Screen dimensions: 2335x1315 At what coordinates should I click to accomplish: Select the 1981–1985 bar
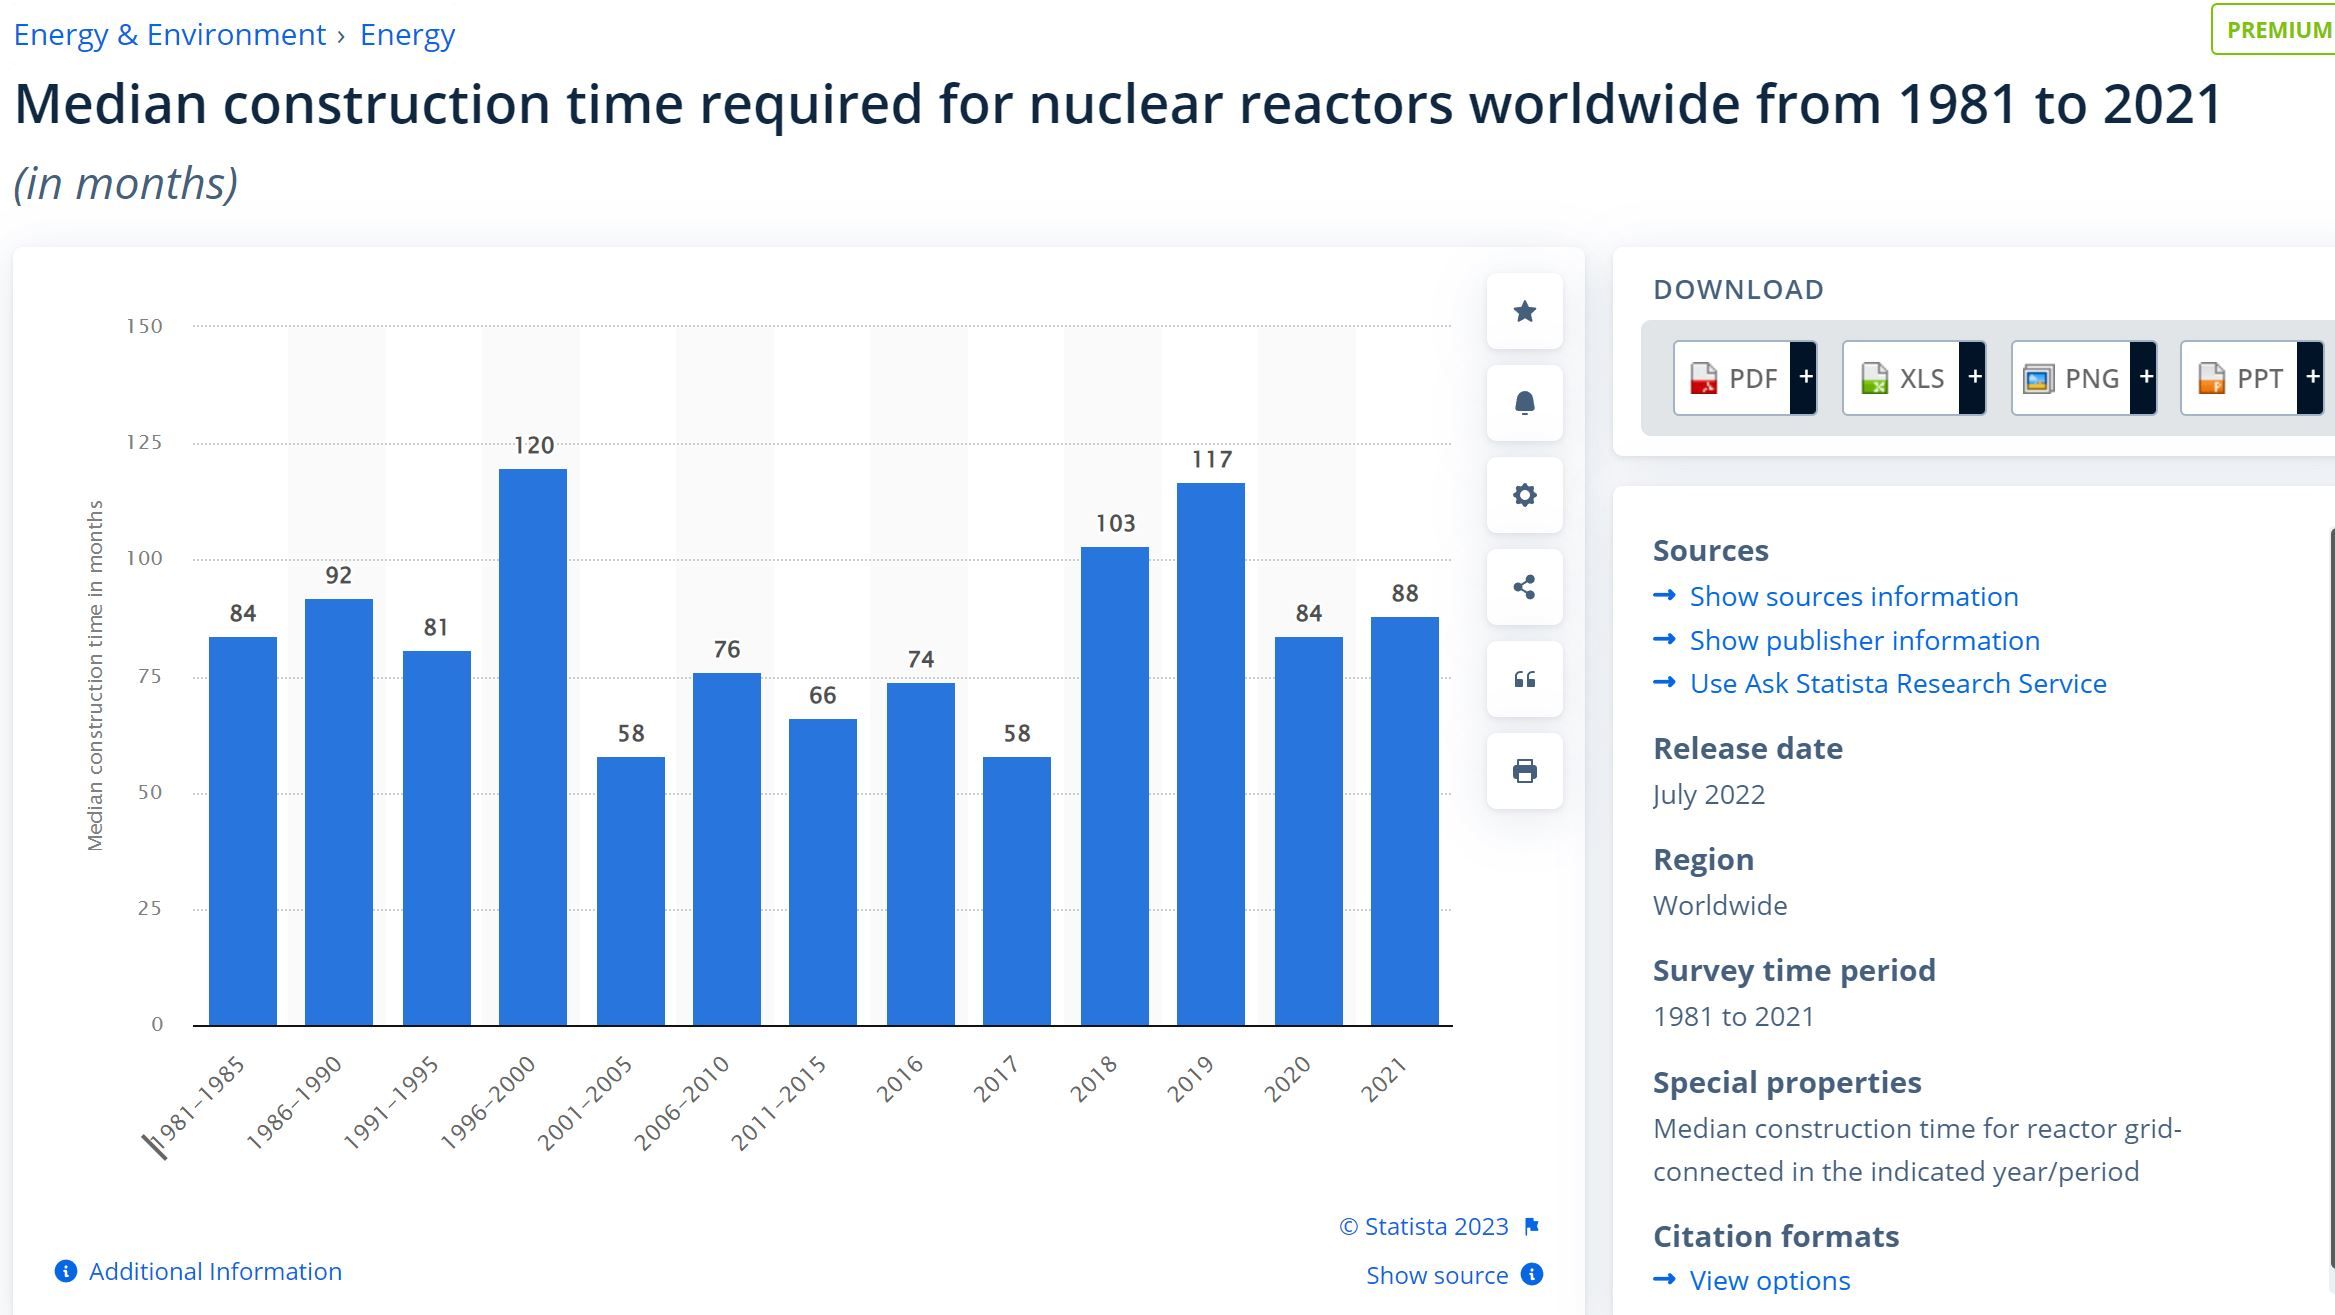coord(243,831)
